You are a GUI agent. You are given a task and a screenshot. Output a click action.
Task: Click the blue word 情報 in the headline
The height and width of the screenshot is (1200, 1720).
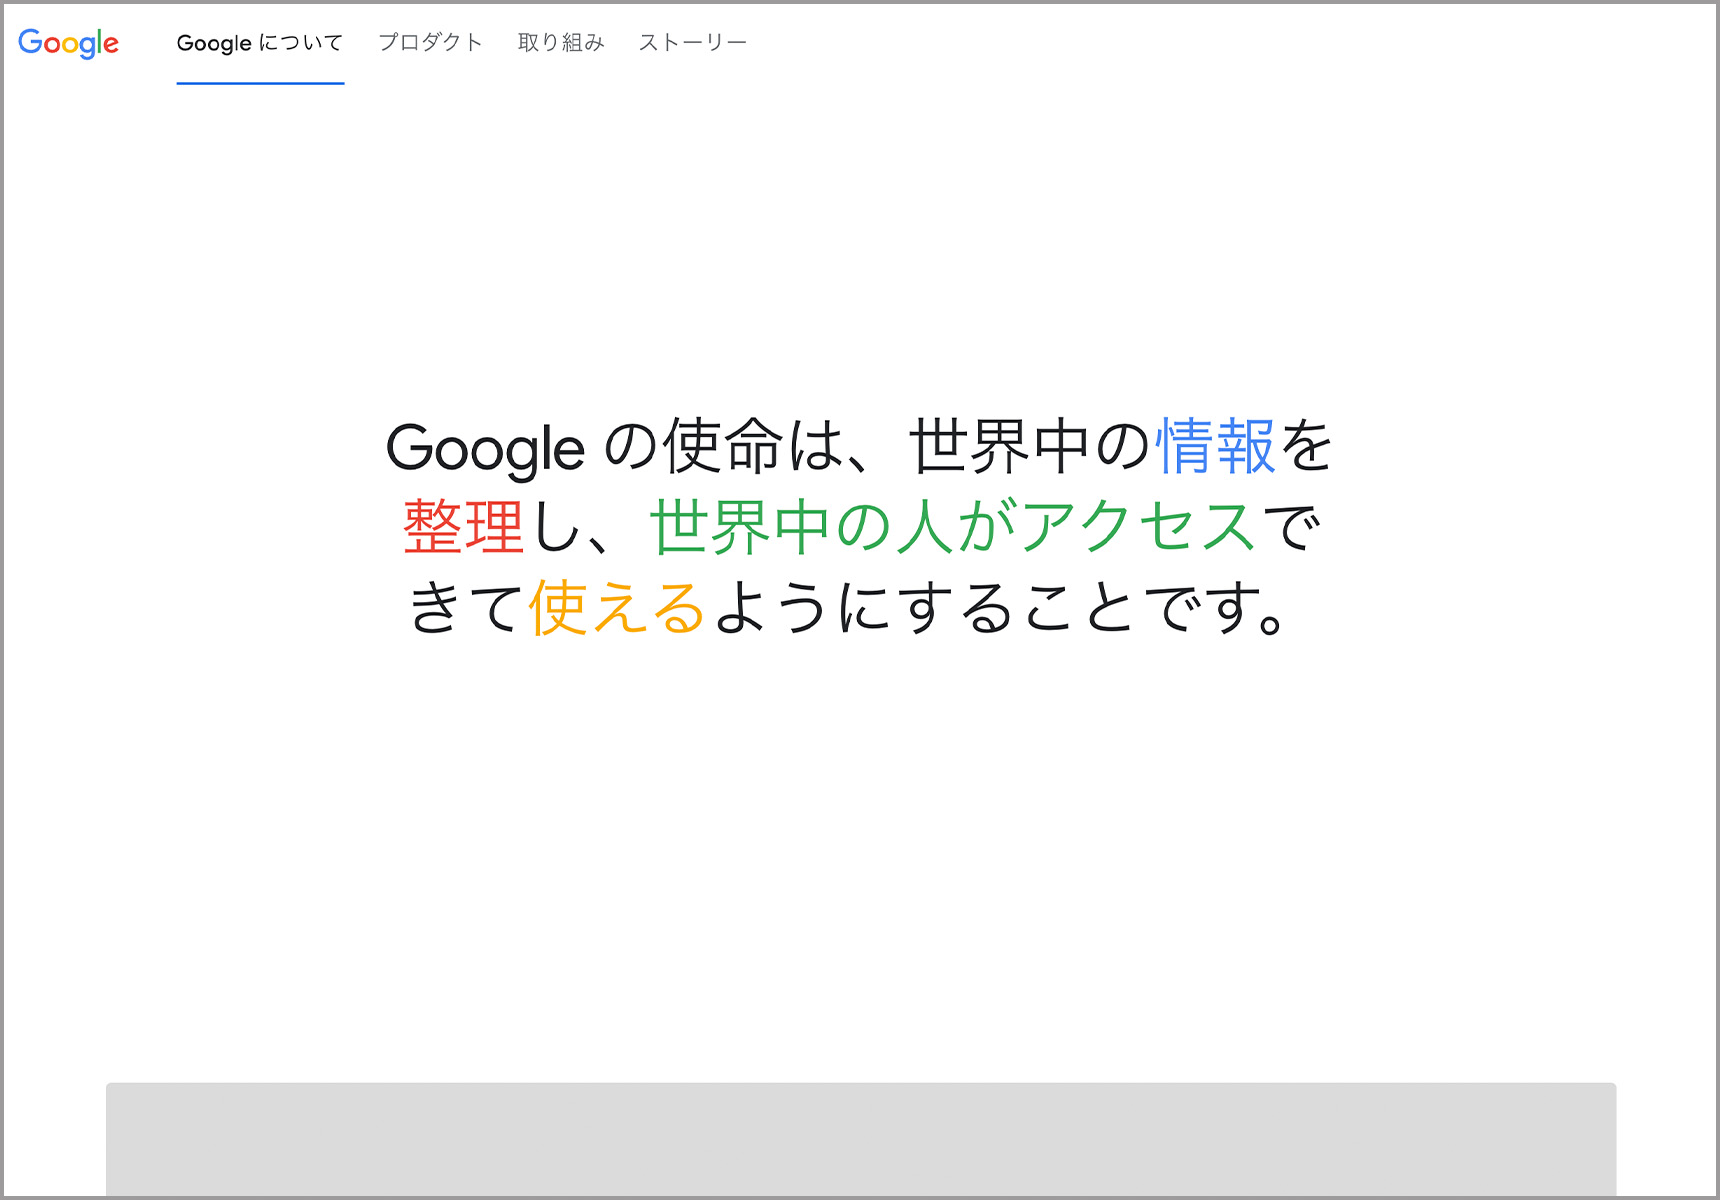(1216, 446)
